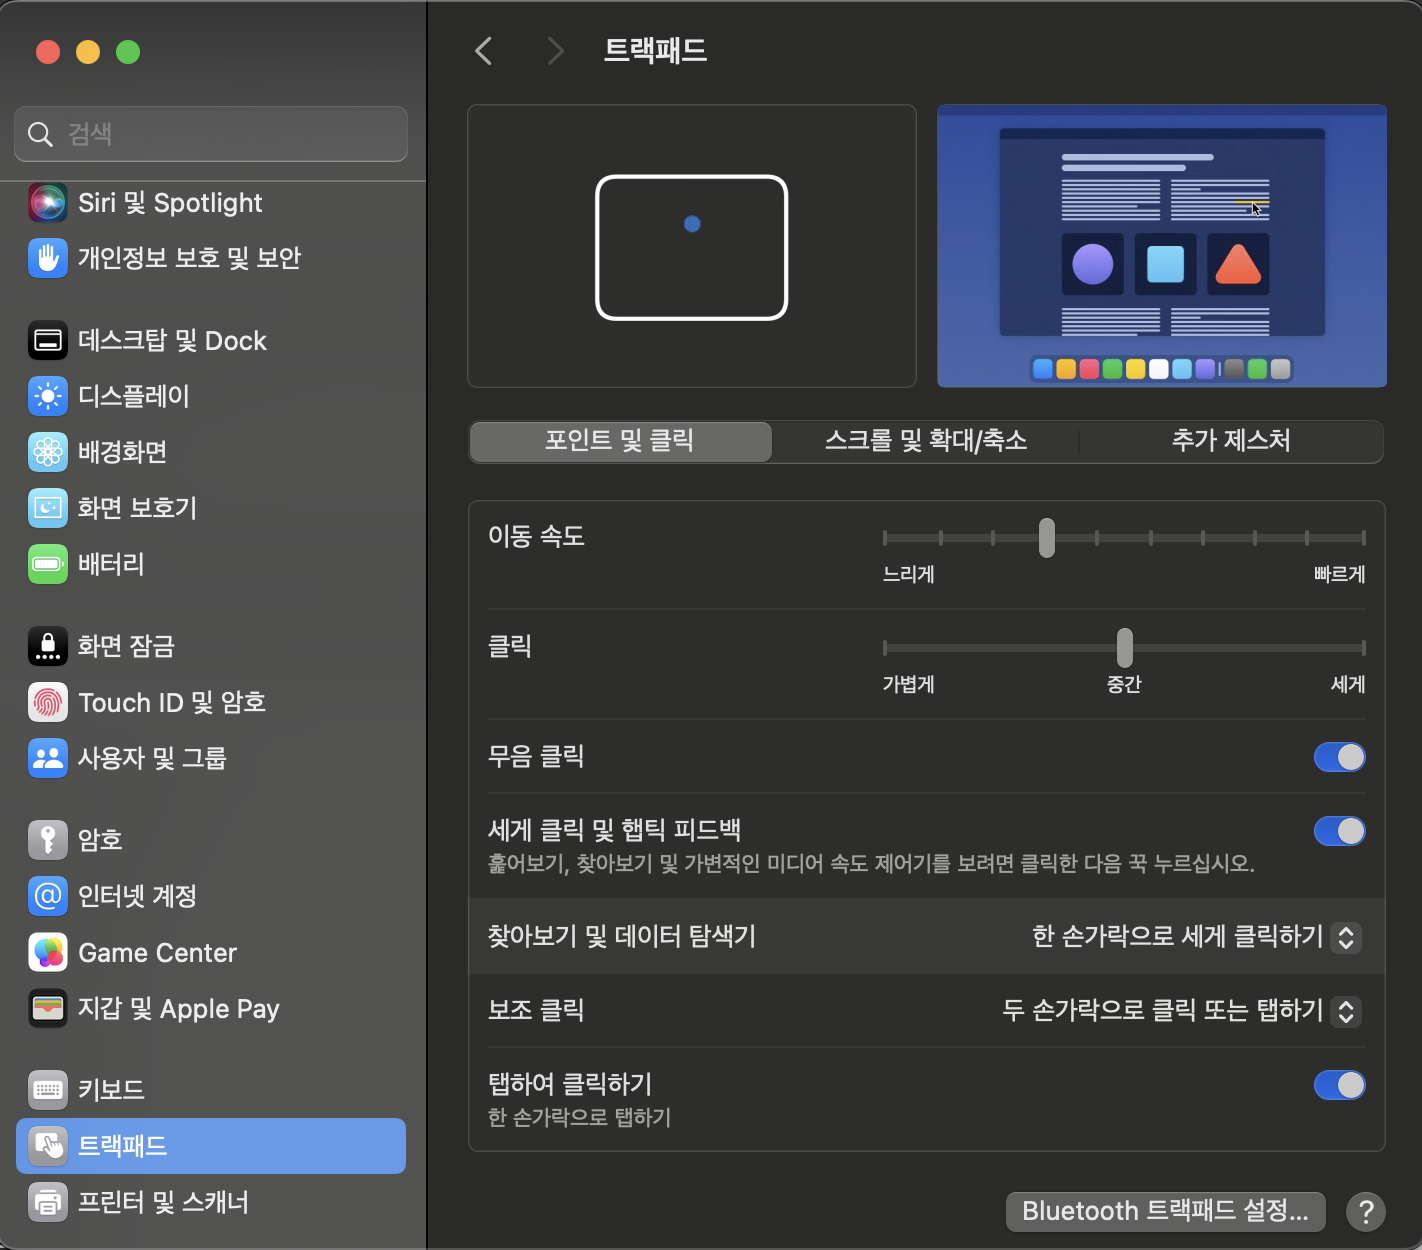The image size is (1422, 1250).
Task: Focus the 검색 search field
Action: coord(211,134)
